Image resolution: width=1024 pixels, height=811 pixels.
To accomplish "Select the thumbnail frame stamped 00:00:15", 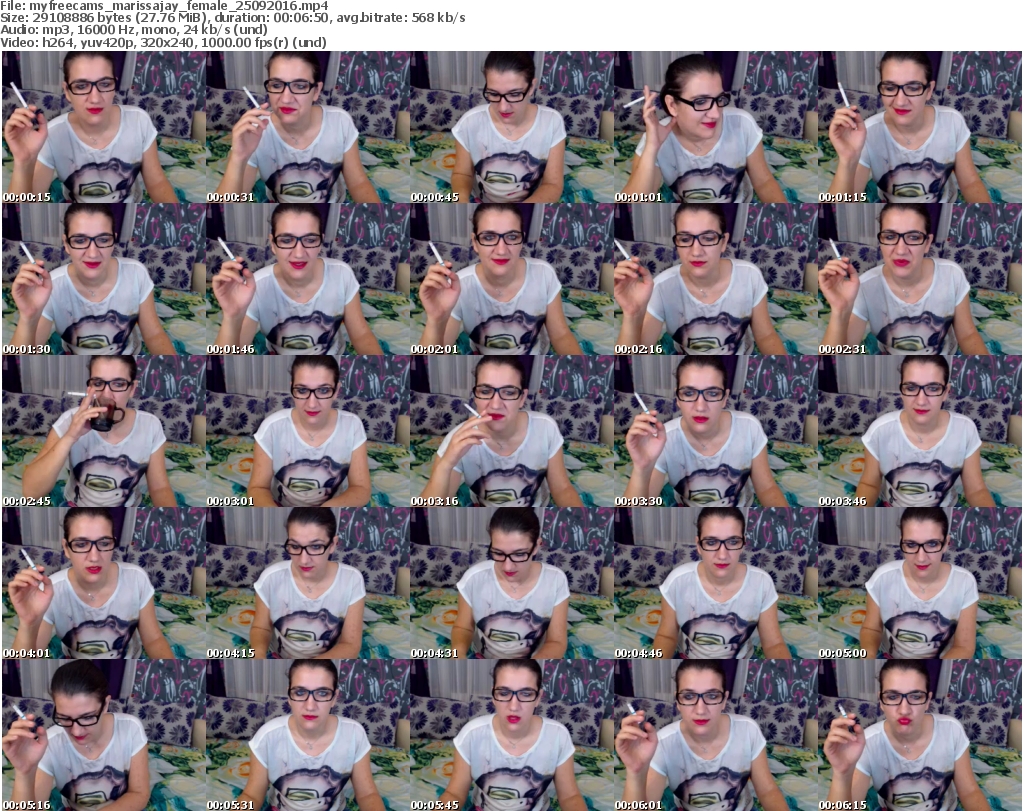I will pyautogui.click(x=104, y=127).
